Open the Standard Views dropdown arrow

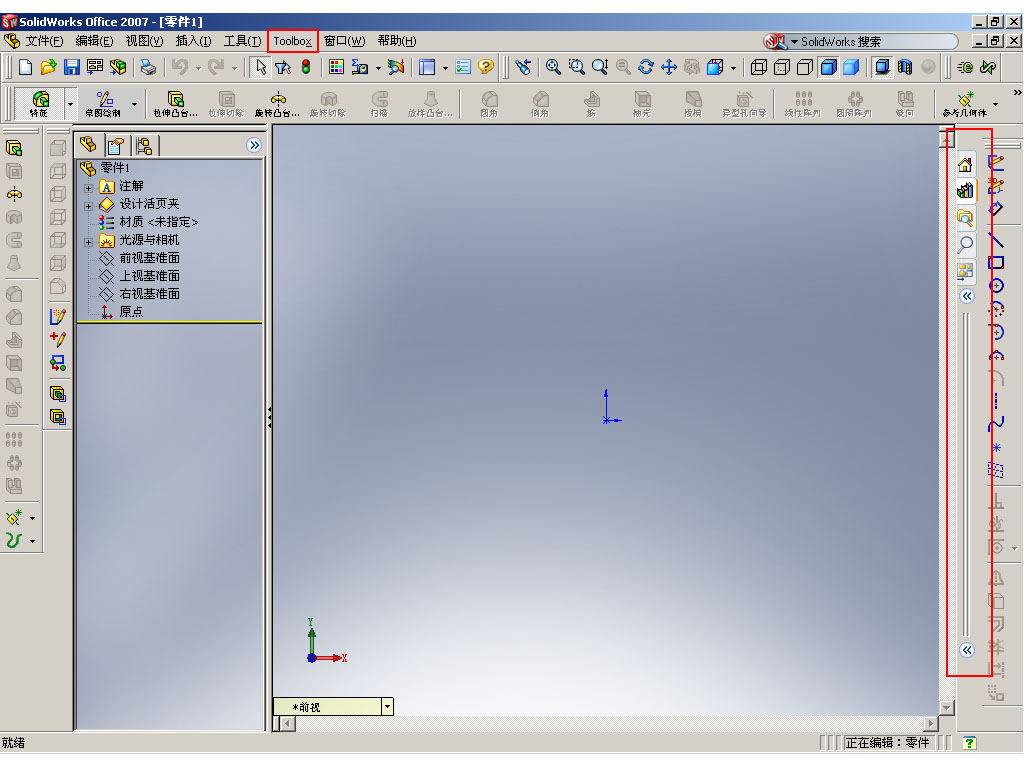pos(733,67)
